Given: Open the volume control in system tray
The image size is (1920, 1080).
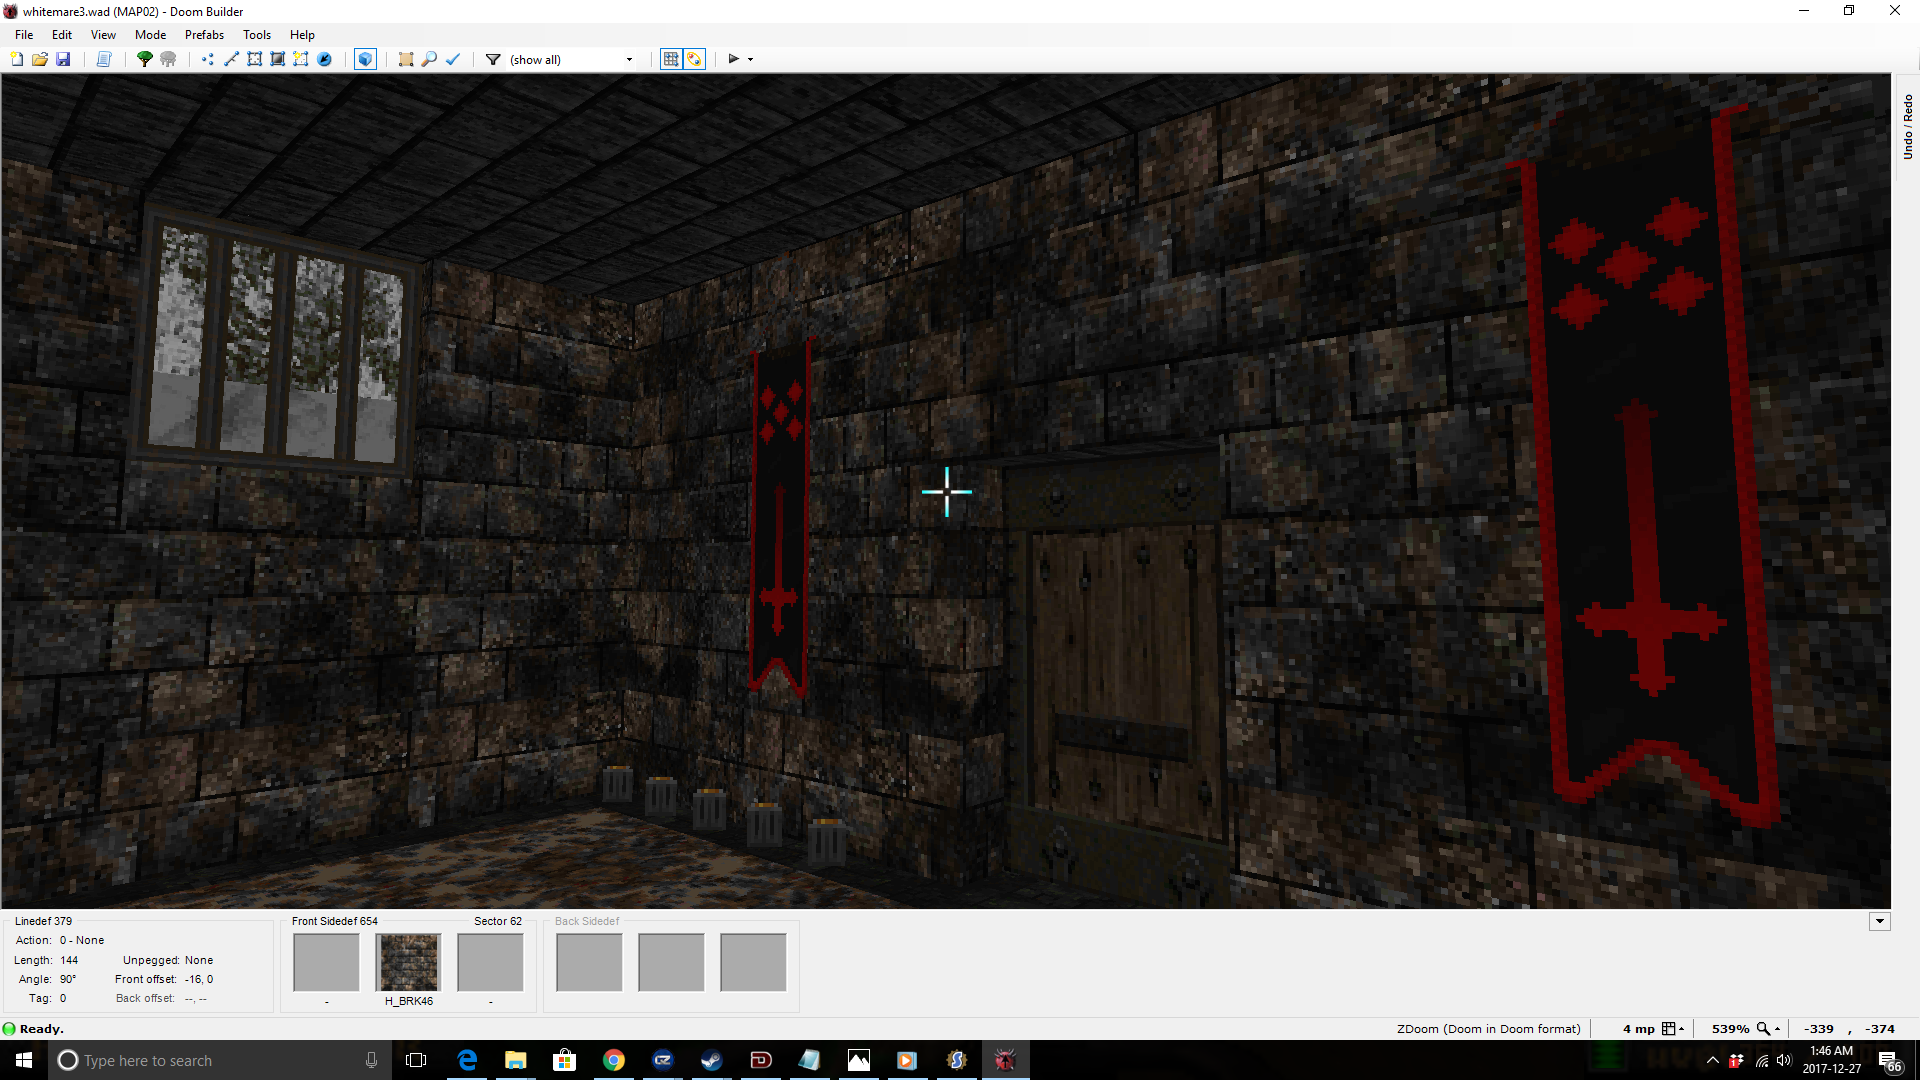Looking at the screenshot, I should [x=1785, y=1060].
